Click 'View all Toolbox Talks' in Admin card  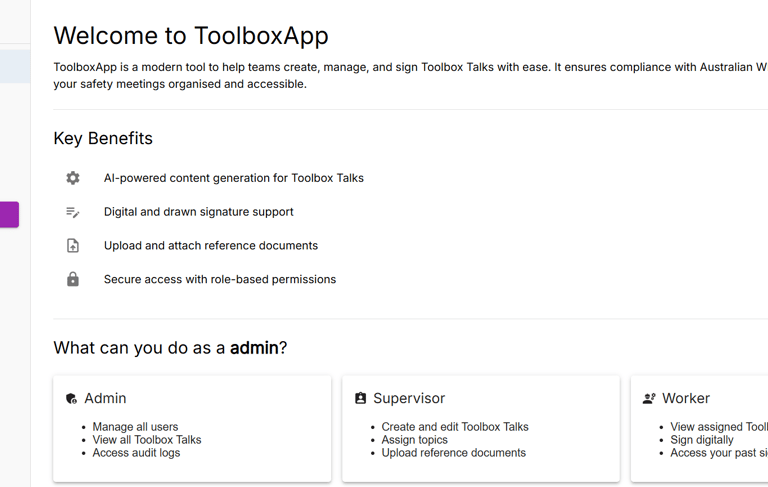click(x=147, y=440)
